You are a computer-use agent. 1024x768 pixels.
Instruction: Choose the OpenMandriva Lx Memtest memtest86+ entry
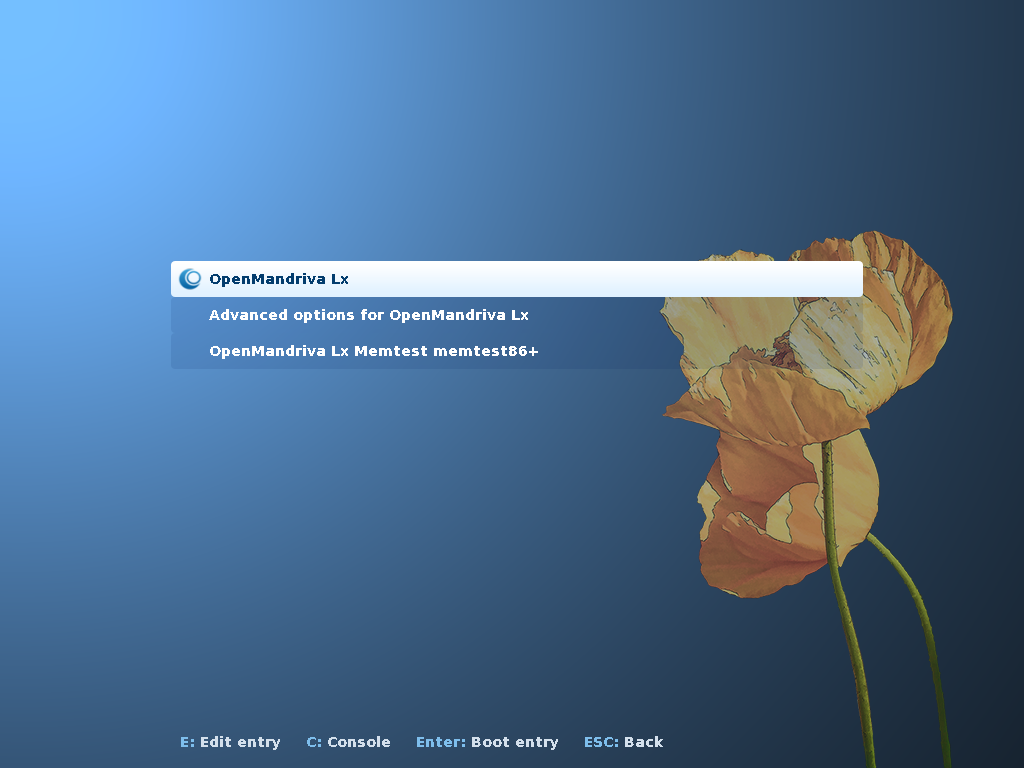click(x=373, y=351)
